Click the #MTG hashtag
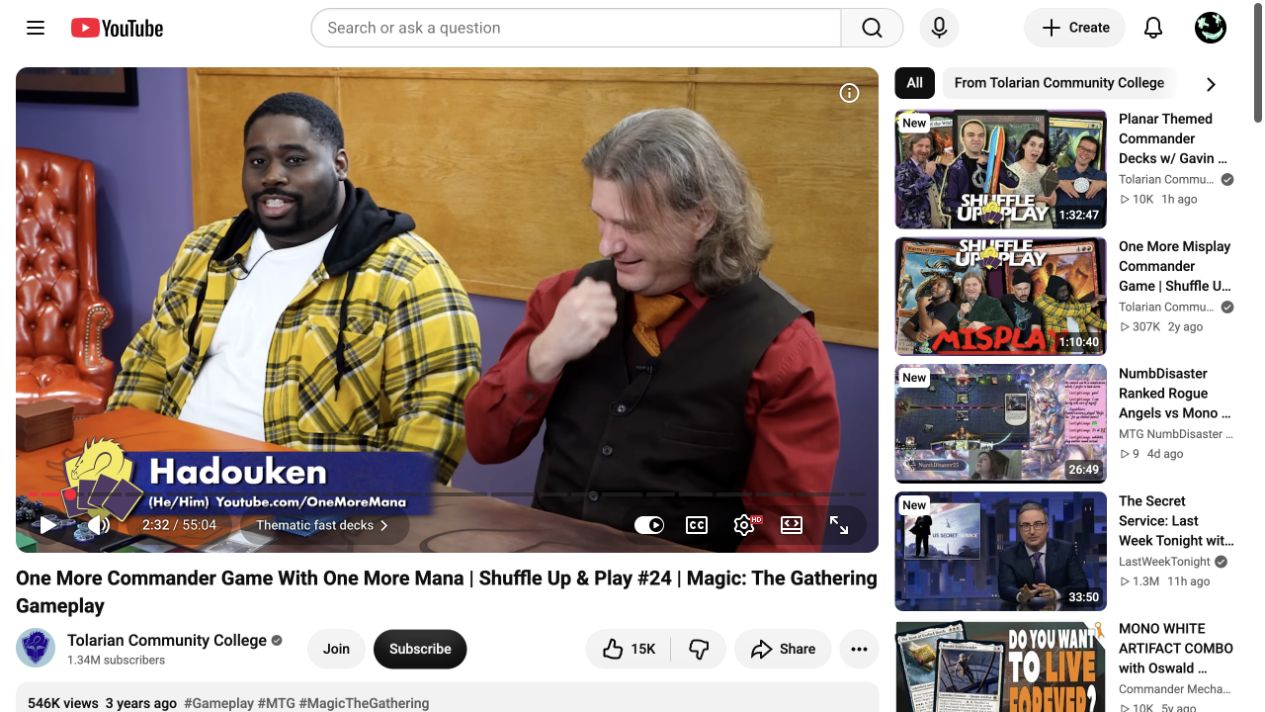Screen dimensions: 1265x712 click(x=277, y=703)
